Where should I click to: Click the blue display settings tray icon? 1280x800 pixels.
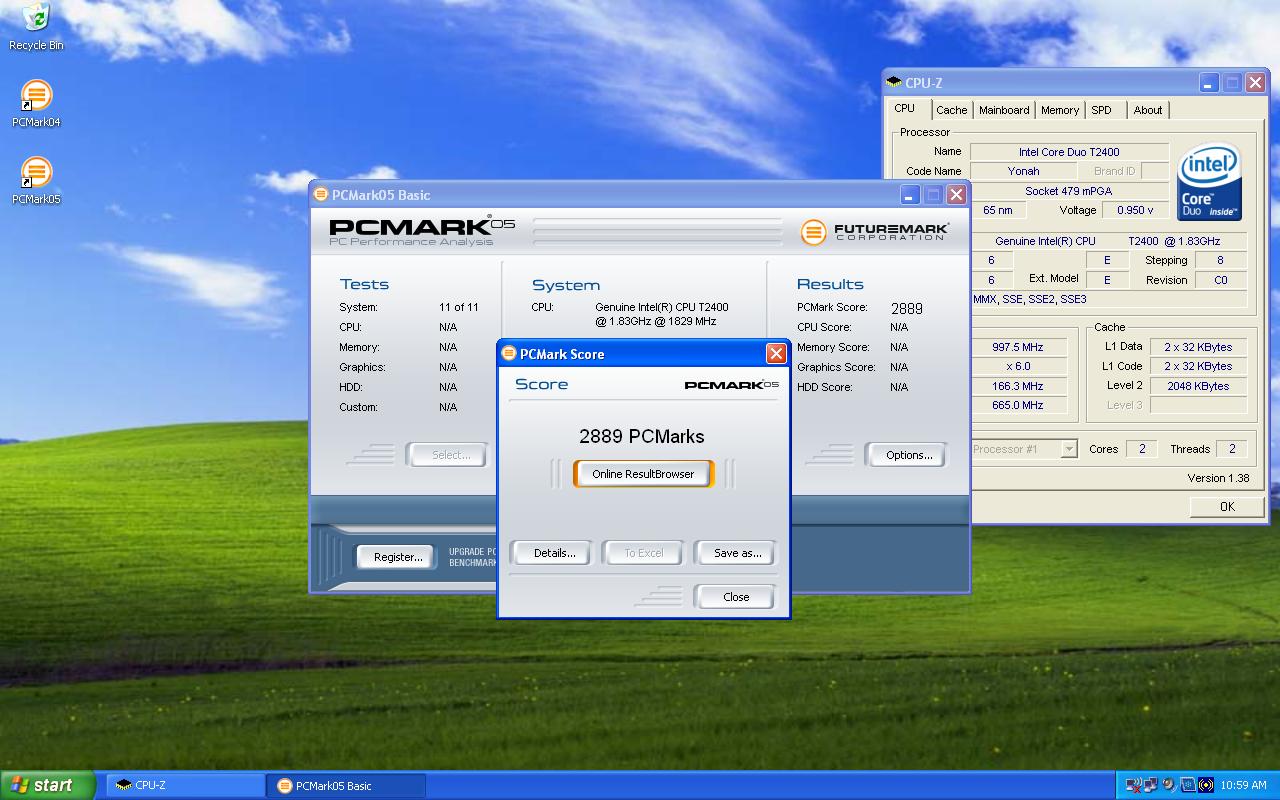tap(1188, 785)
